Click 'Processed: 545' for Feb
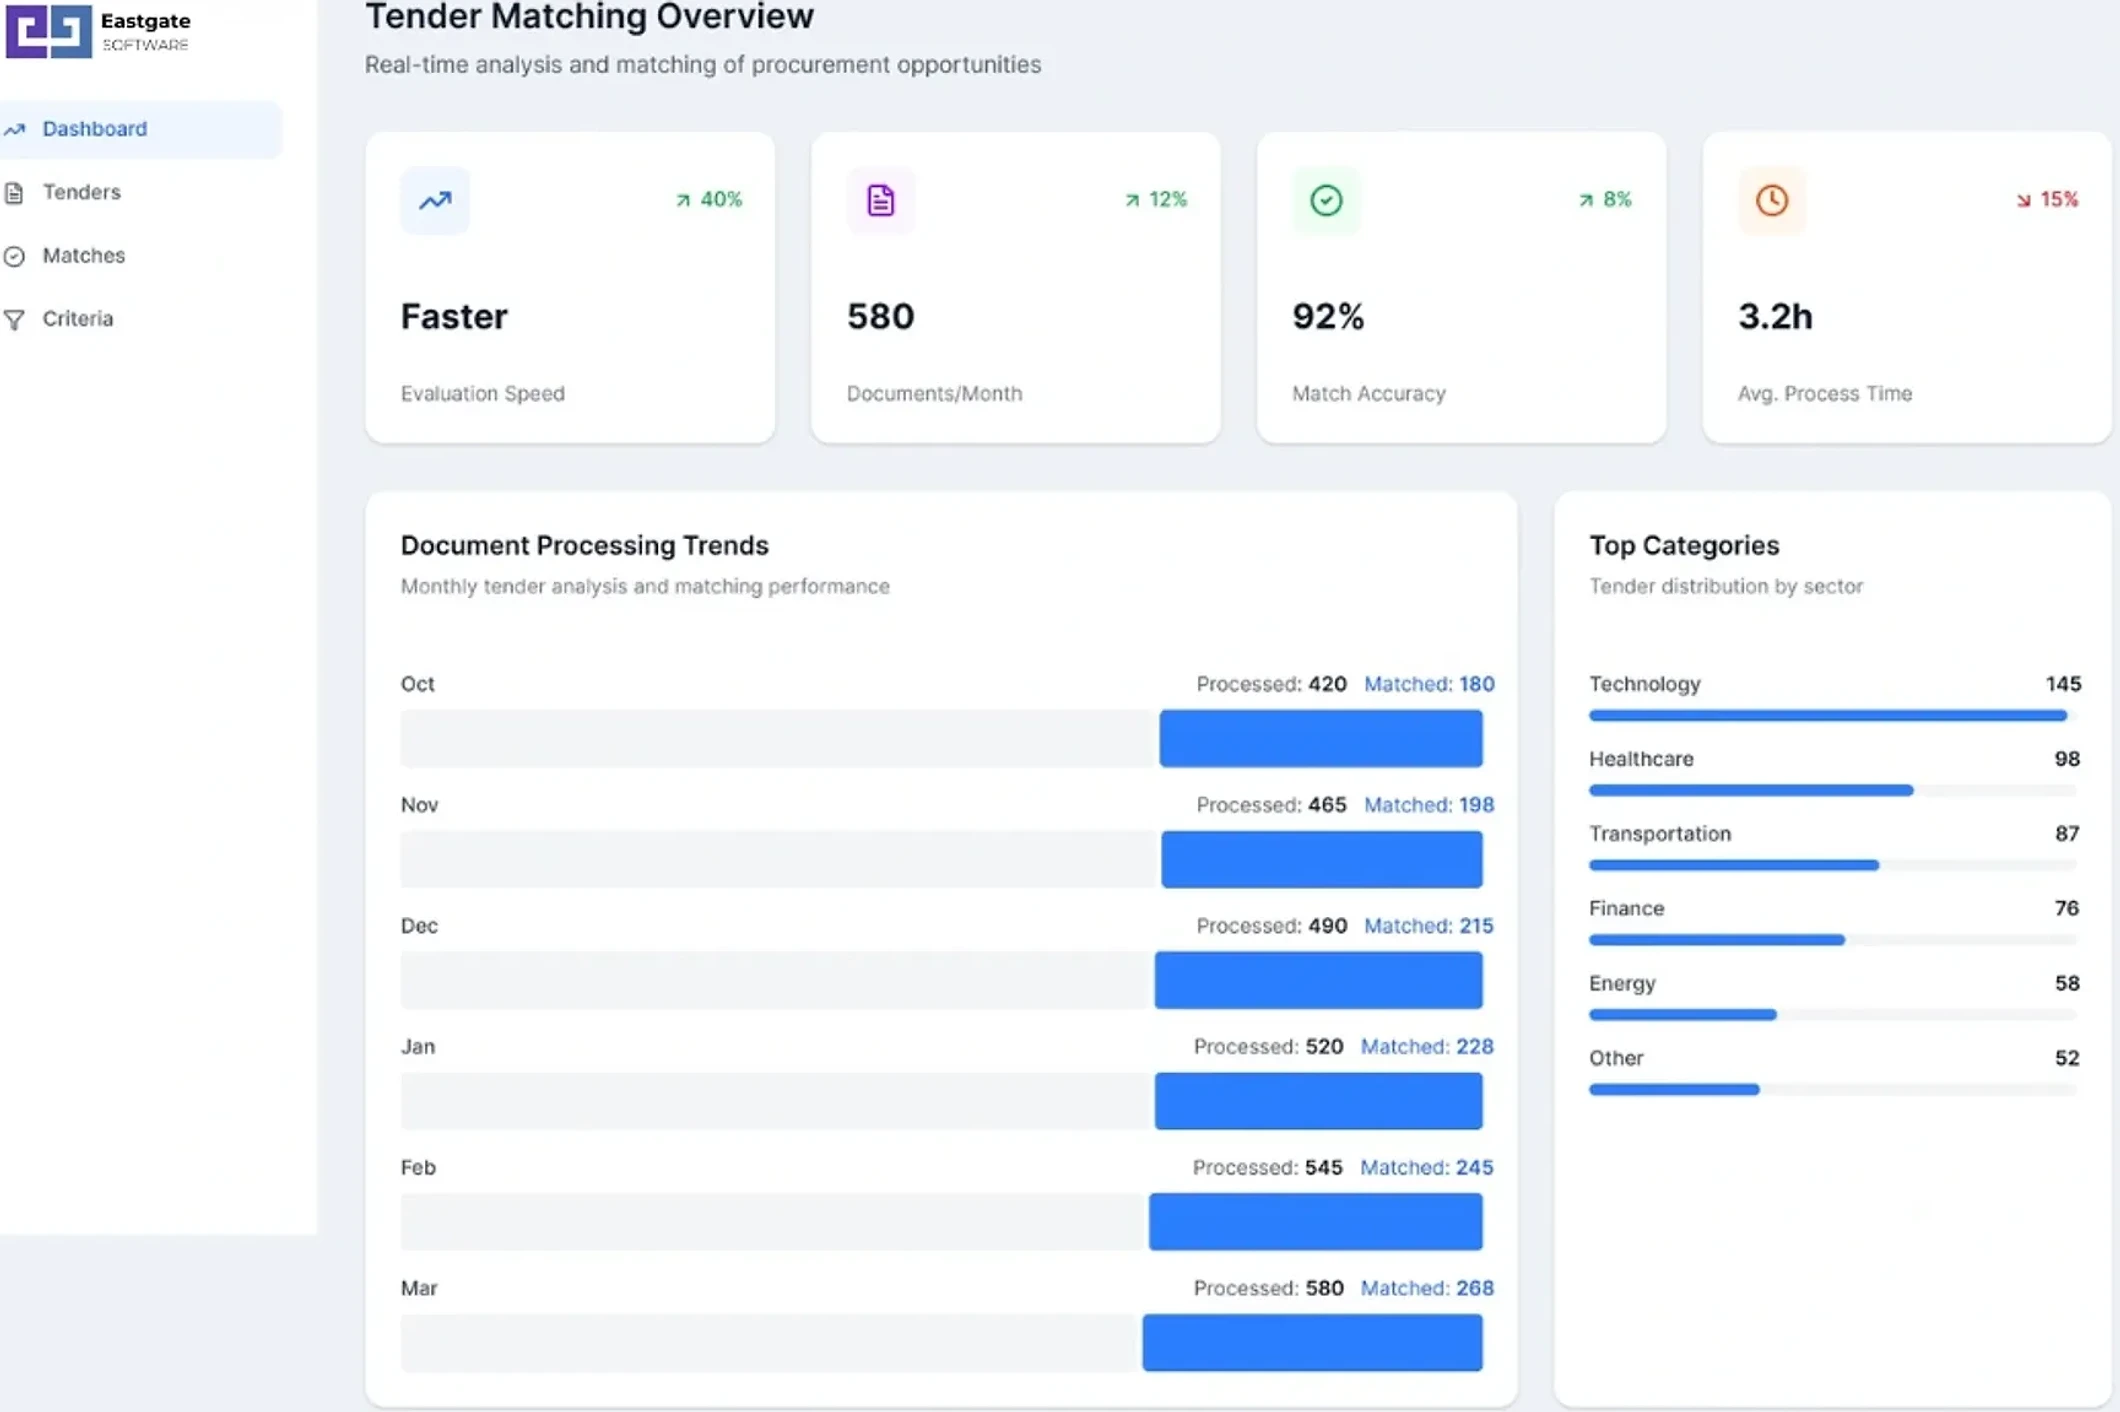2120x1412 pixels. click(1267, 1168)
